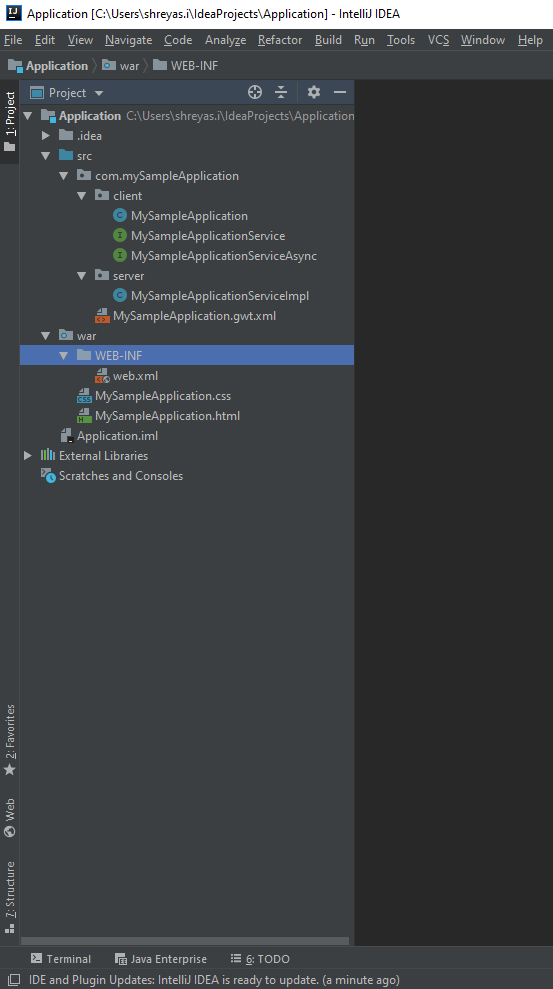Open the Web side tab
The height and width of the screenshot is (989, 553).
(x=10, y=818)
